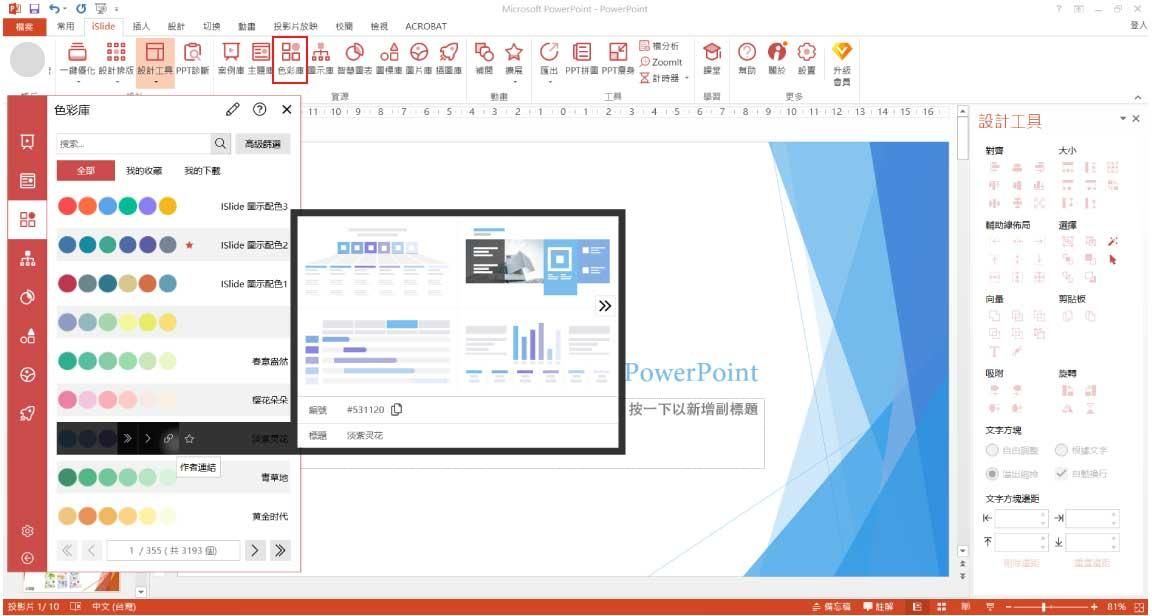Switch to the 插入 ribbon tab
Screen dimensions: 1152x616
(141, 26)
